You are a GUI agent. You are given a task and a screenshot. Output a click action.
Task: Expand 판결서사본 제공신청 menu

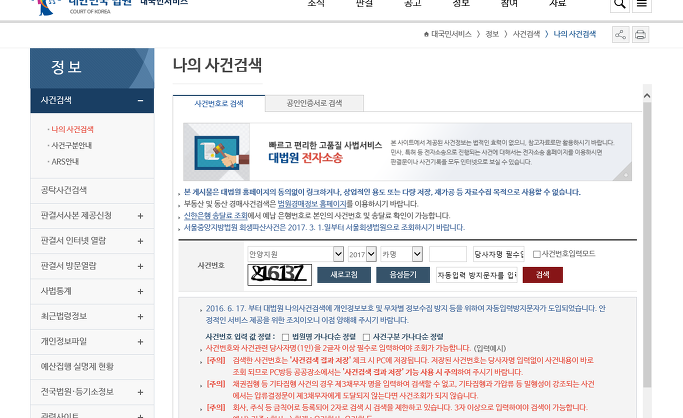[x=140, y=216]
